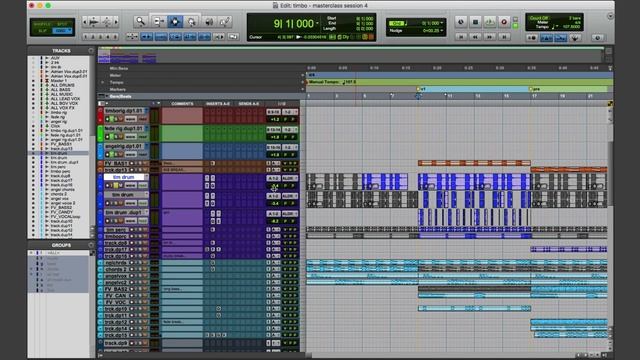
Task: Click the Fast Forward transport button
Action: (489, 37)
